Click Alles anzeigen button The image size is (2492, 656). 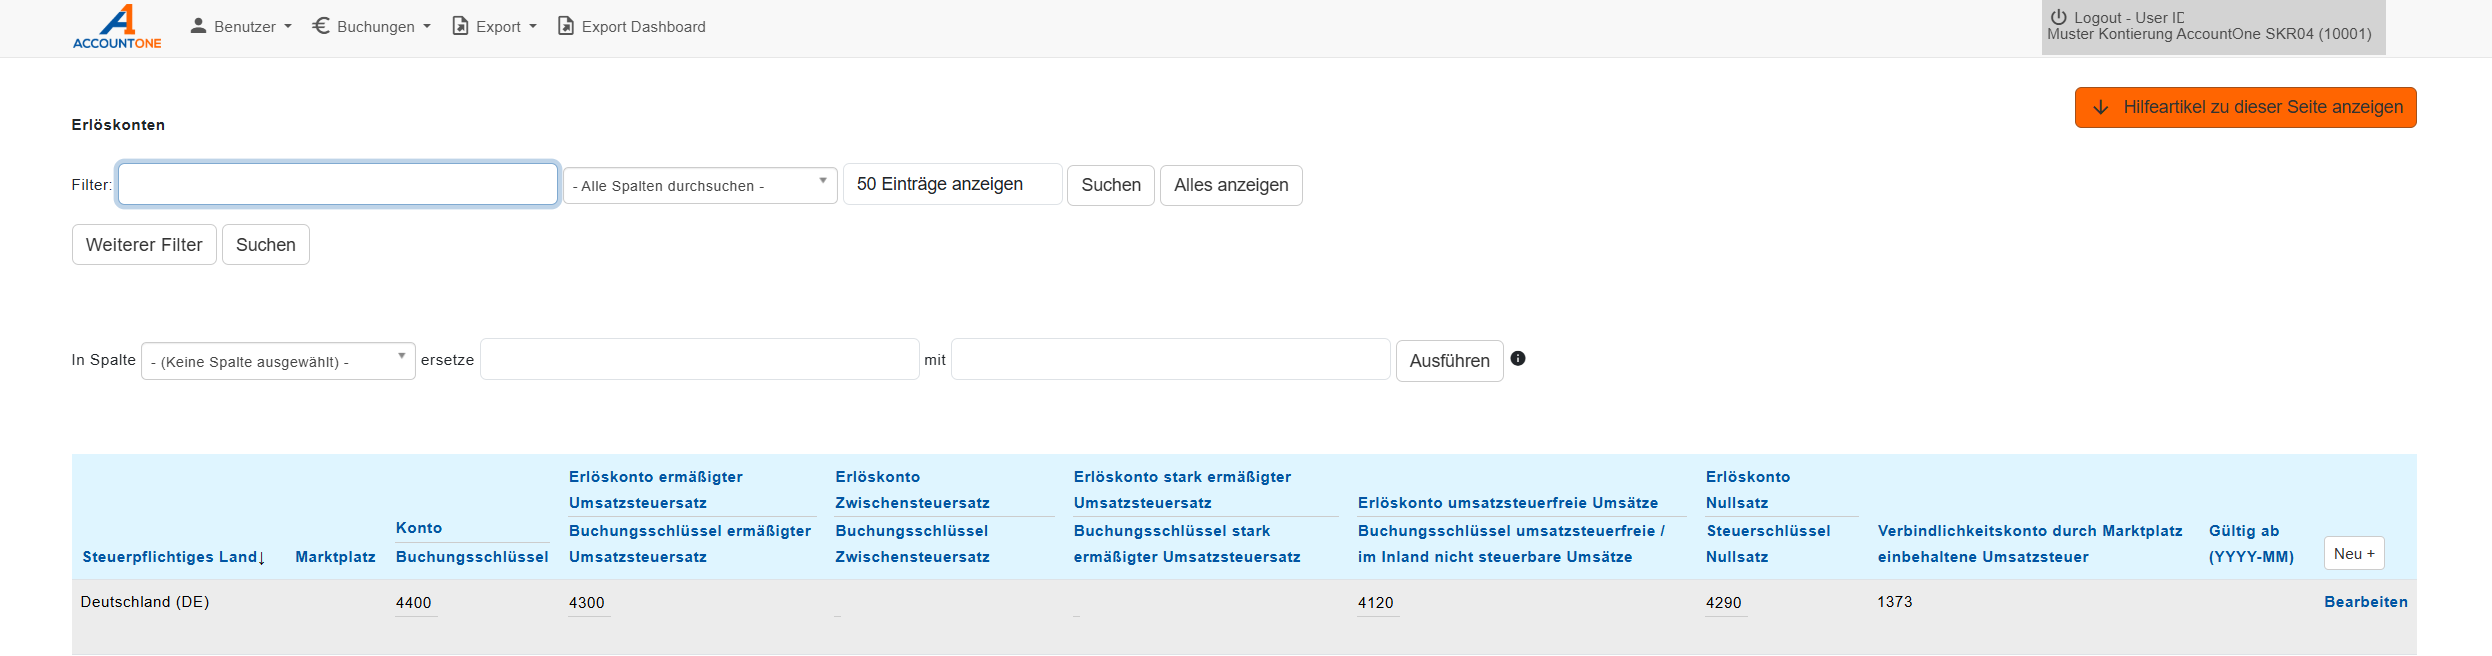[x=1231, y=185]
